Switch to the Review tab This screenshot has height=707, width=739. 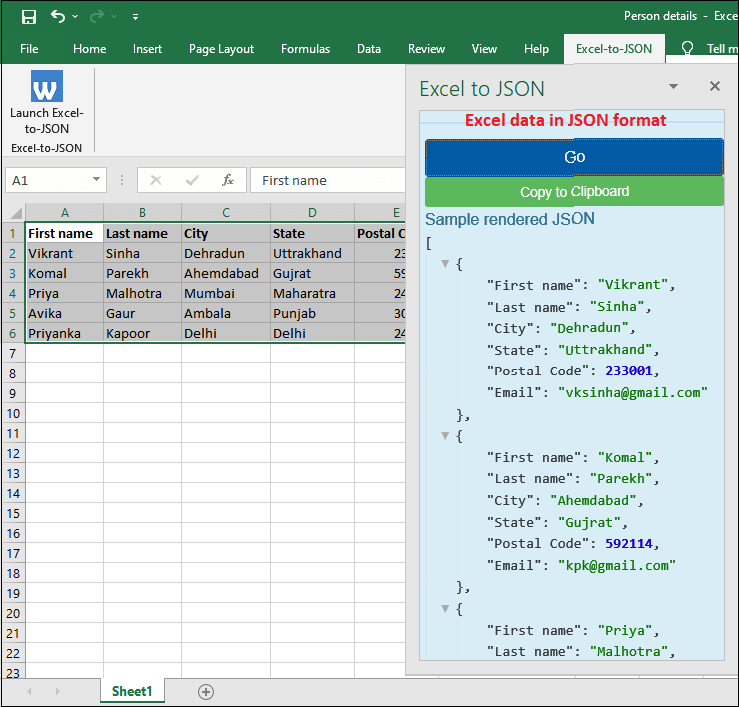coord(426,49)
